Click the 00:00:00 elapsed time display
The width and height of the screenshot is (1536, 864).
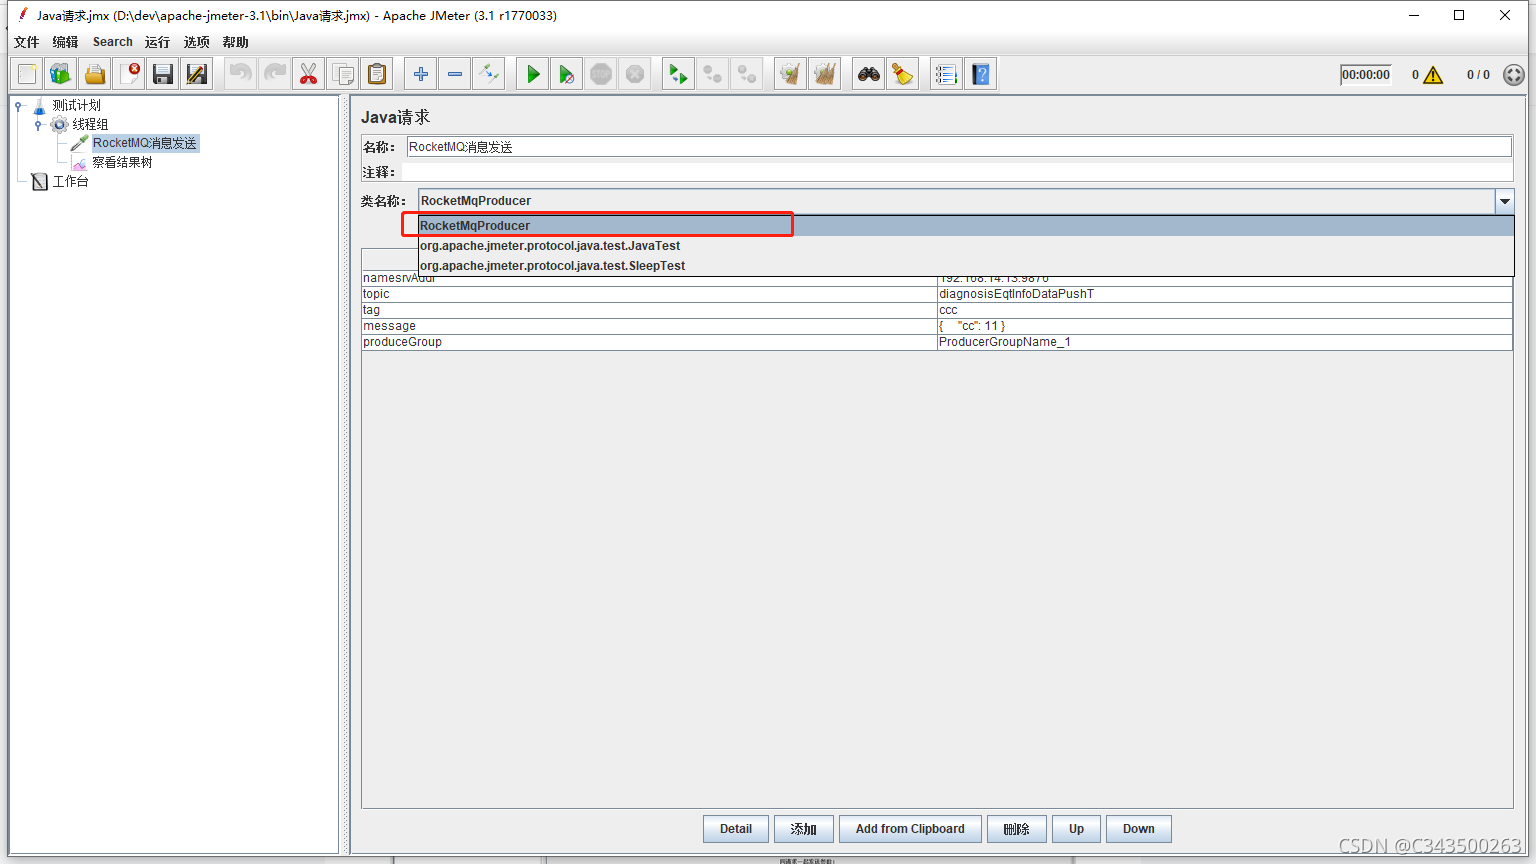pos(1366,75)
